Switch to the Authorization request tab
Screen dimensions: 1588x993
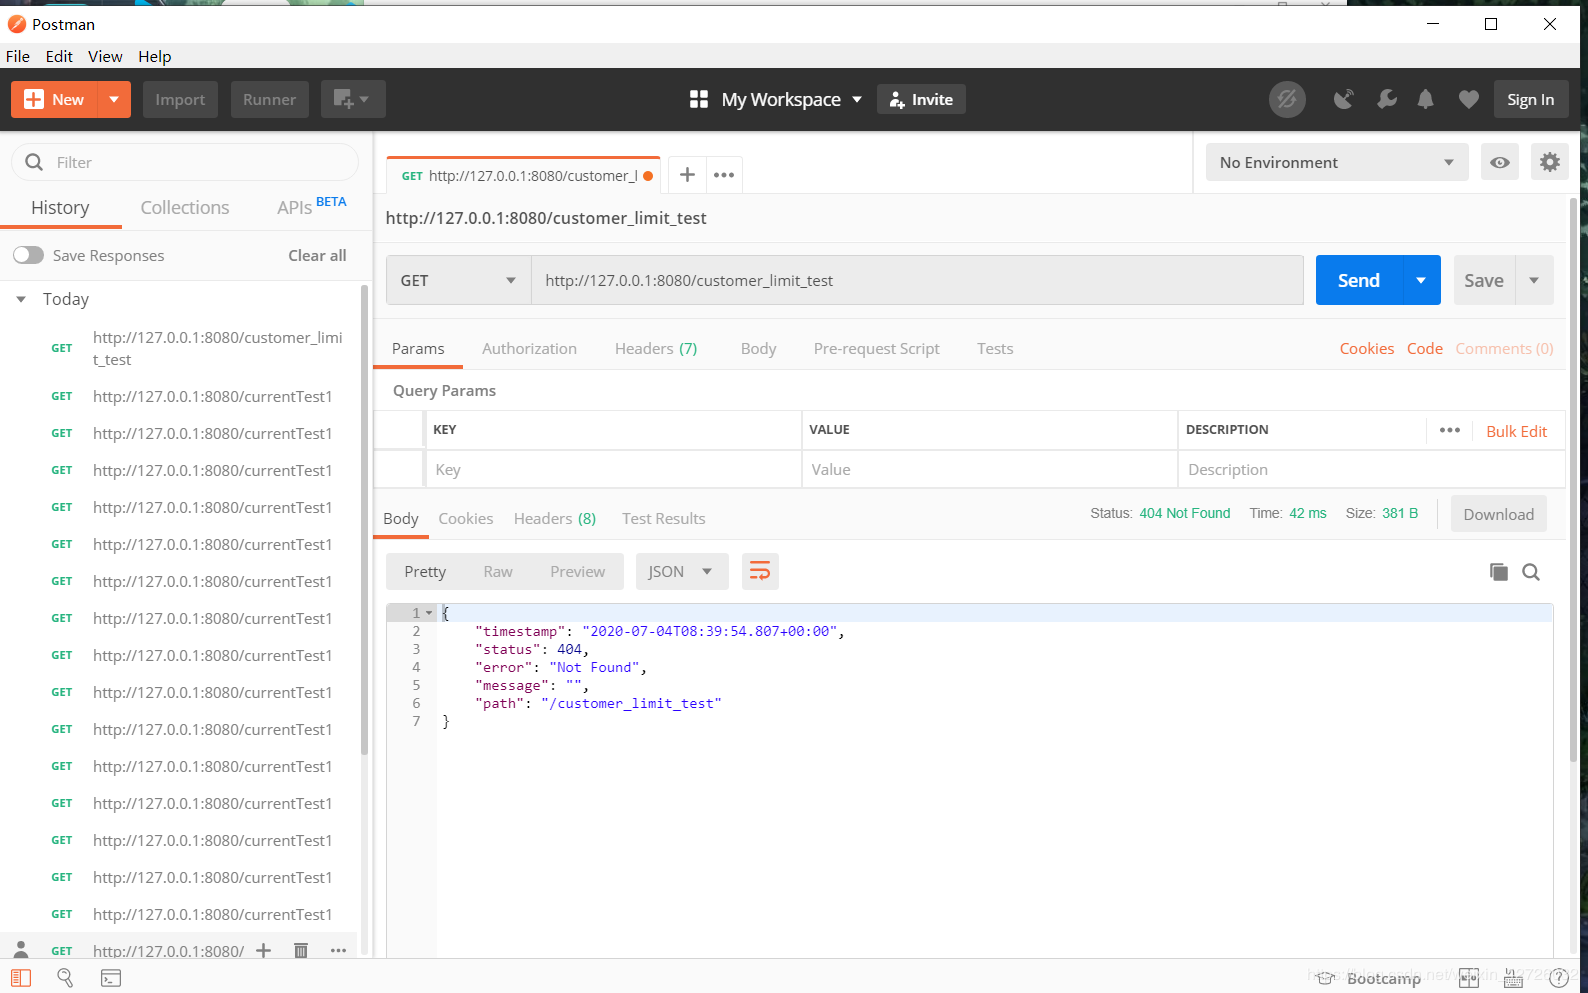(x=529, y=348)
